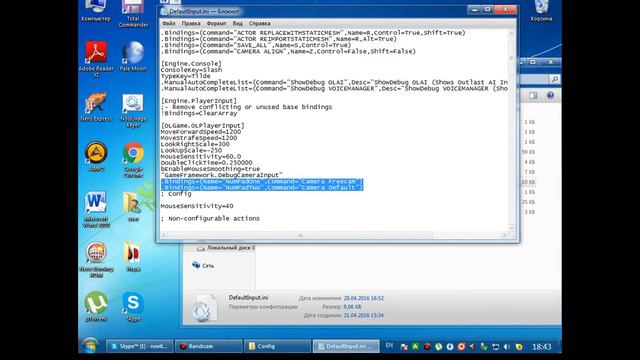Click DefaultInput.ini taskbar button
The width and height of the screenshot is (640, 360).
point(346,346)
